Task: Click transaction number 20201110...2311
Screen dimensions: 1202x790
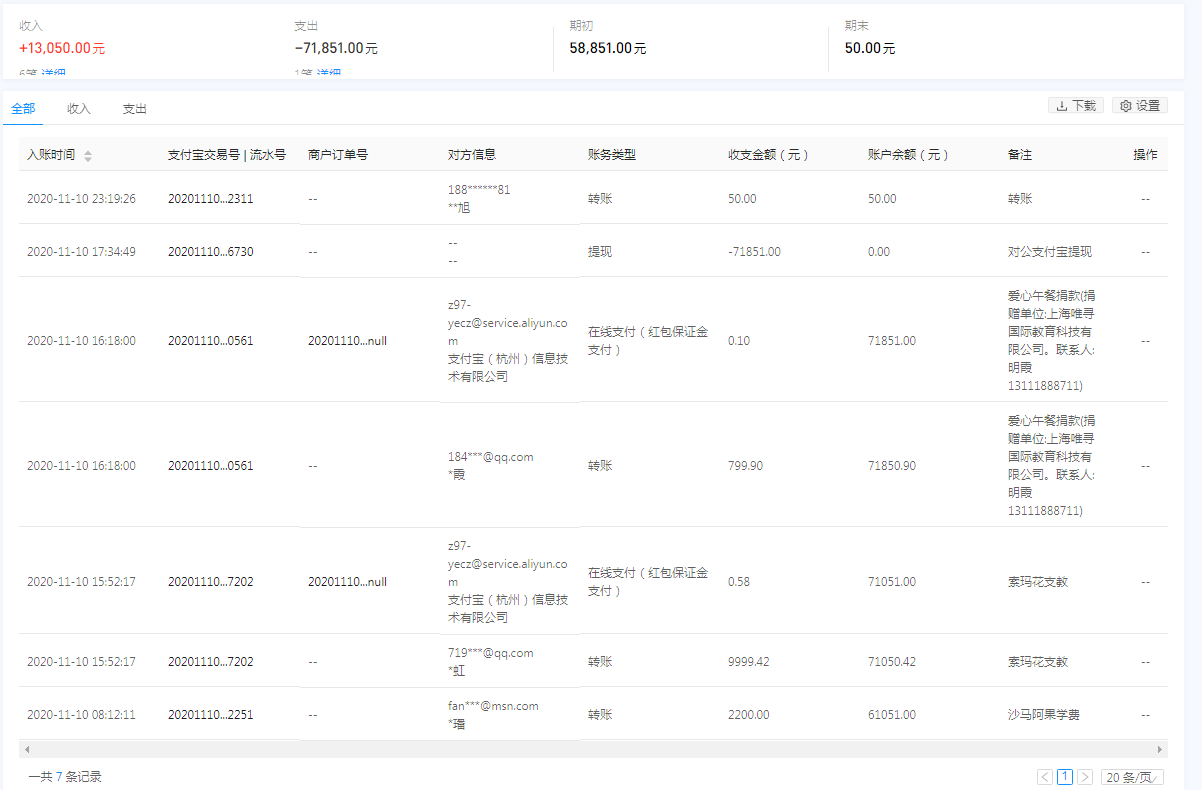Action: point(210,199)
